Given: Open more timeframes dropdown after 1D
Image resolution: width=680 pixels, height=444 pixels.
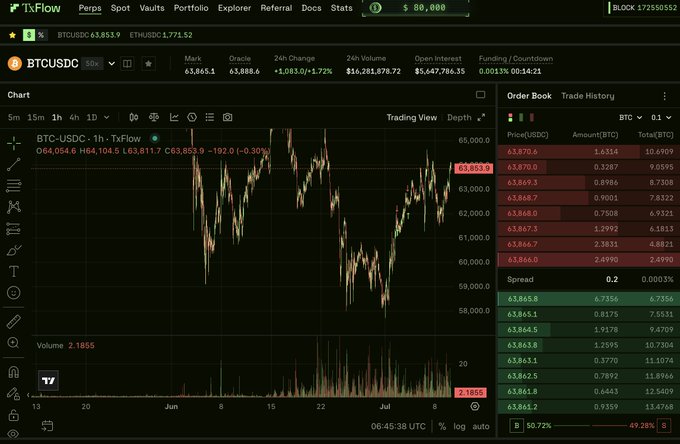Looking at the screenshot, I should coord(107,118).
